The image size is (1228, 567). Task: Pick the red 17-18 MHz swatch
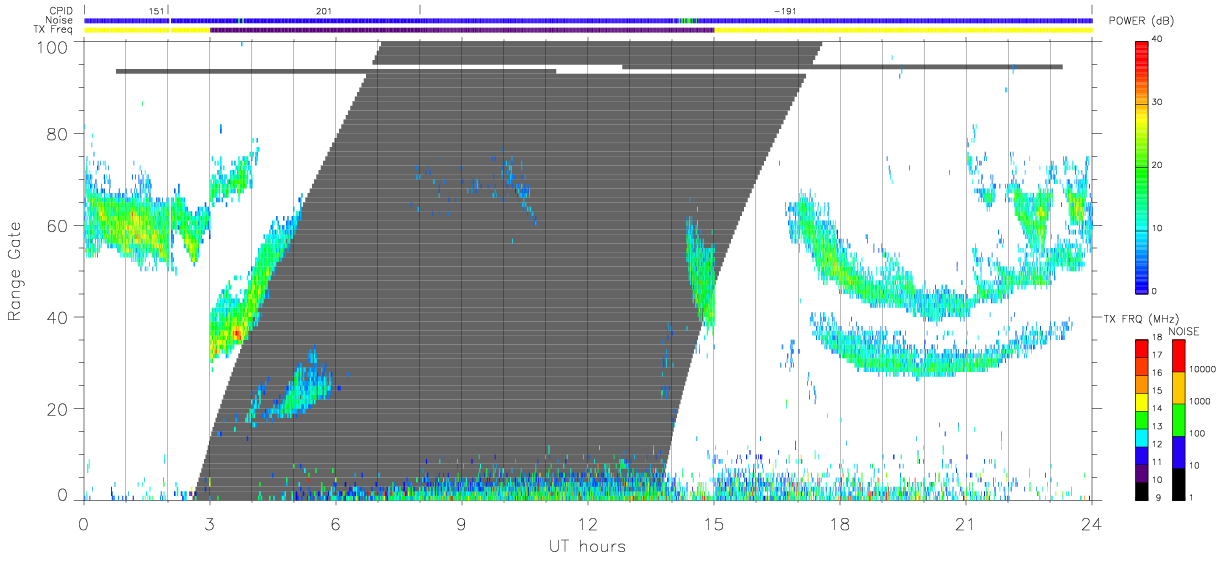click(1141, 349)
